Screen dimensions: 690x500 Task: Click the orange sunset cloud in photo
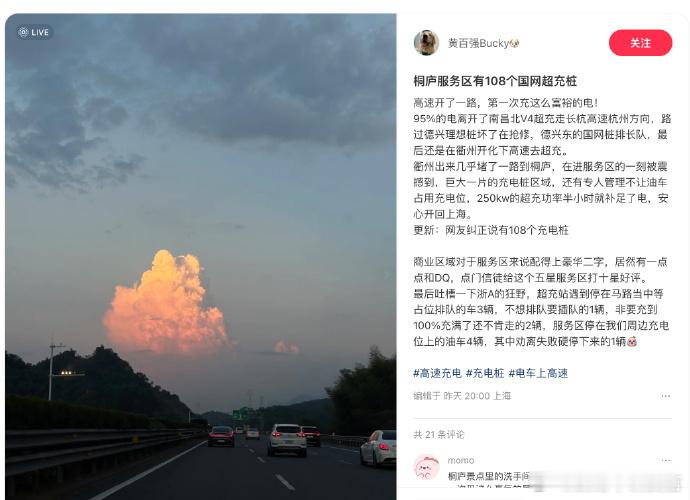[165, 304]
